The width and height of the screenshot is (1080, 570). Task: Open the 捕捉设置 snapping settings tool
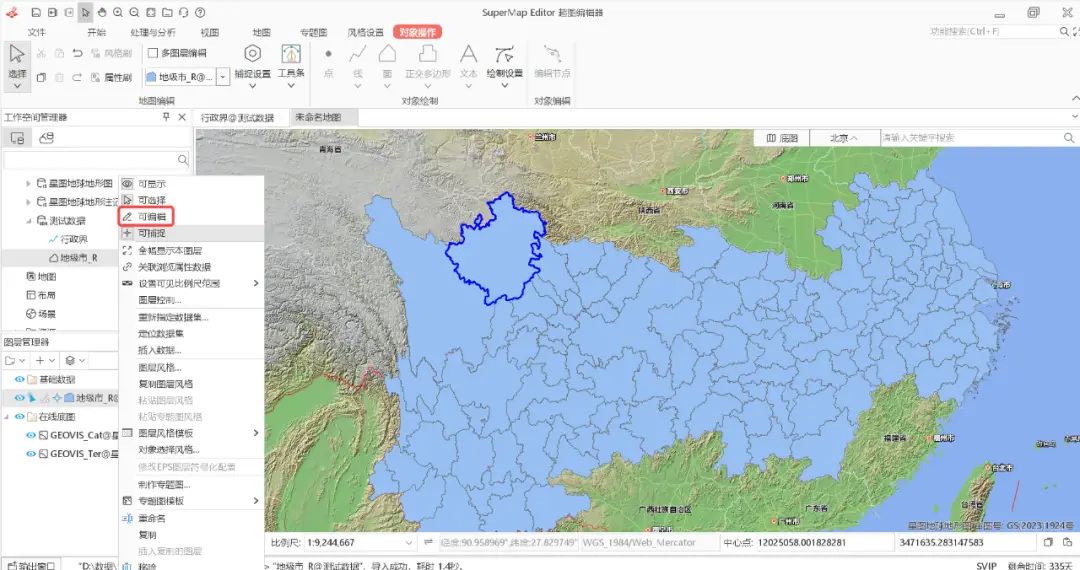pyautogui.click(x=252, y=61)
